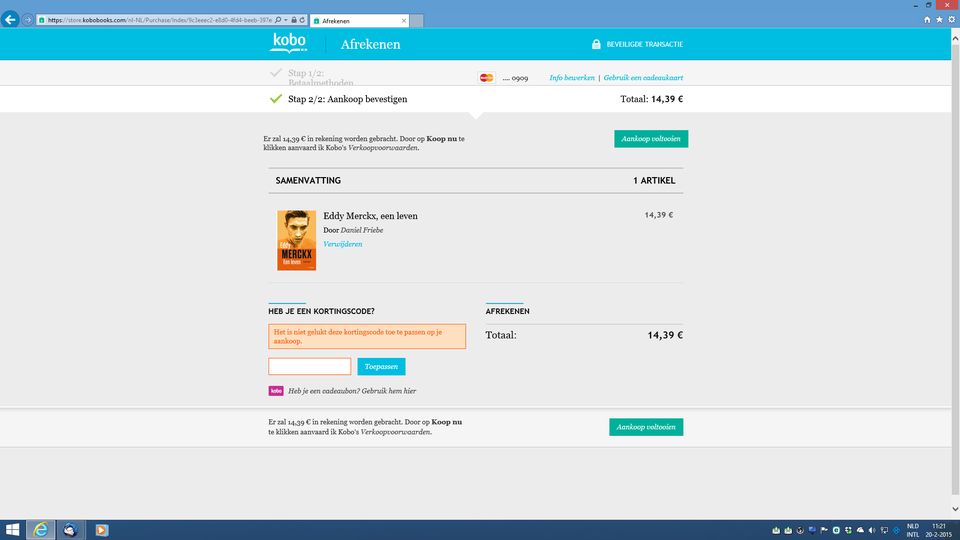Click the vertical scrollbar thumb
The height and width of the screenshot is (540, 960).
coord(954,269)
